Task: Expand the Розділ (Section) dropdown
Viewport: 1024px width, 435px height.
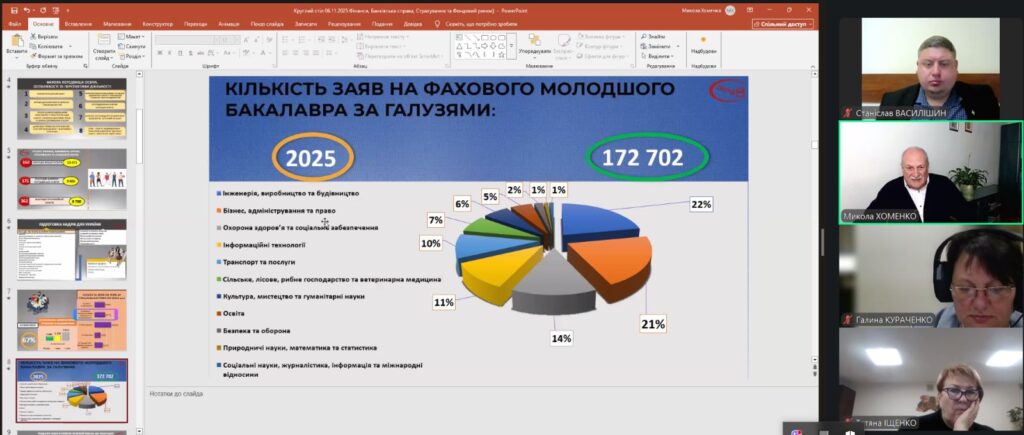Action: point(133,56)
